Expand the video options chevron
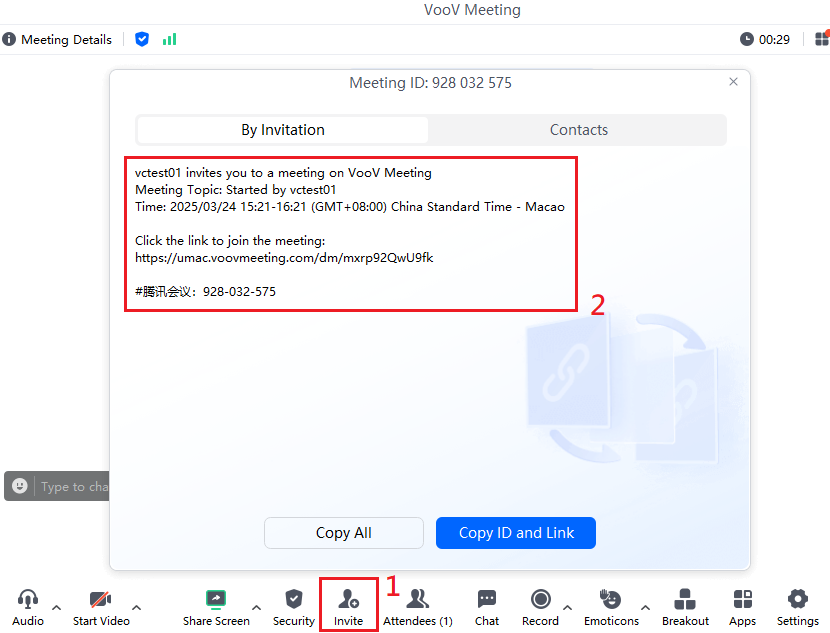Viewport: 830px width, 633px height. click(x=137, y=608)
